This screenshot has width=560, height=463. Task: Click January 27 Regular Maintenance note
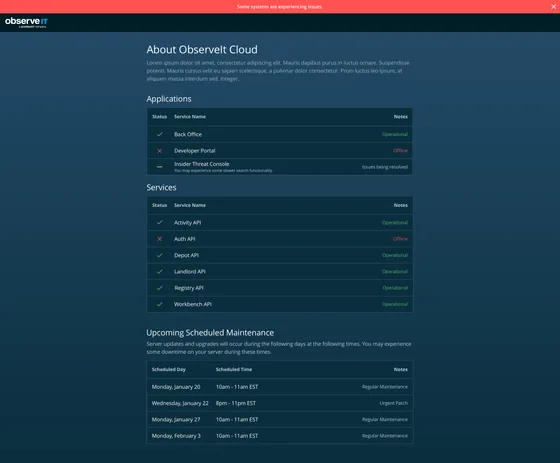coord(385,419)
